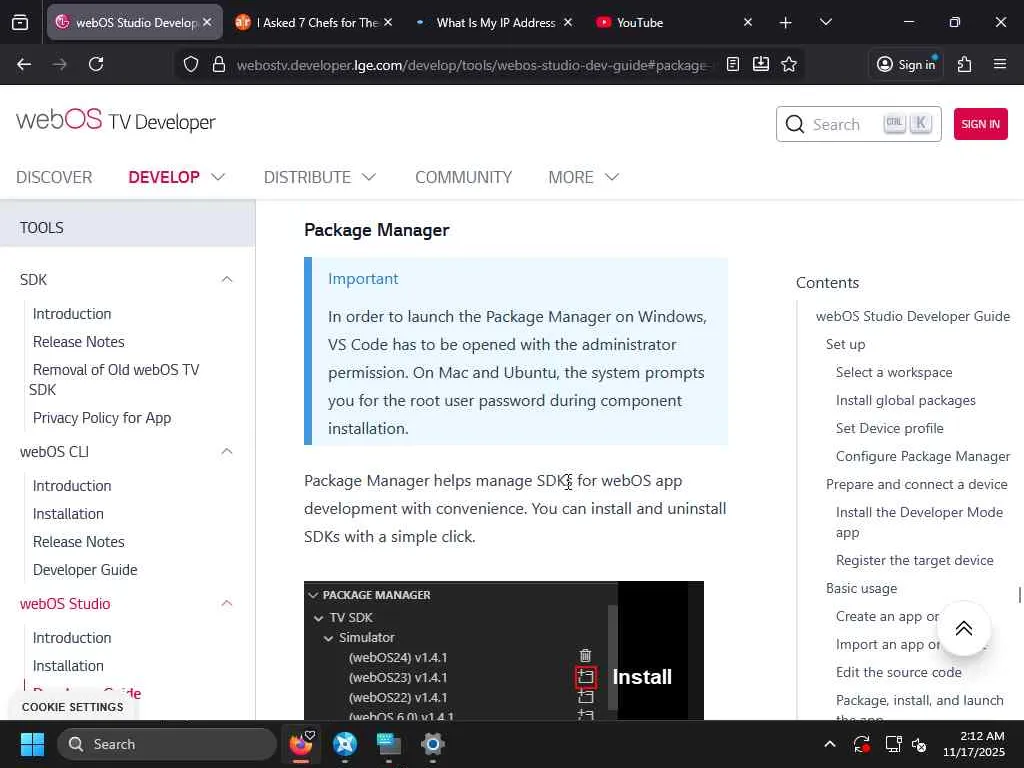
Task: Open Firefox from the taskbar
Action: 301,744
